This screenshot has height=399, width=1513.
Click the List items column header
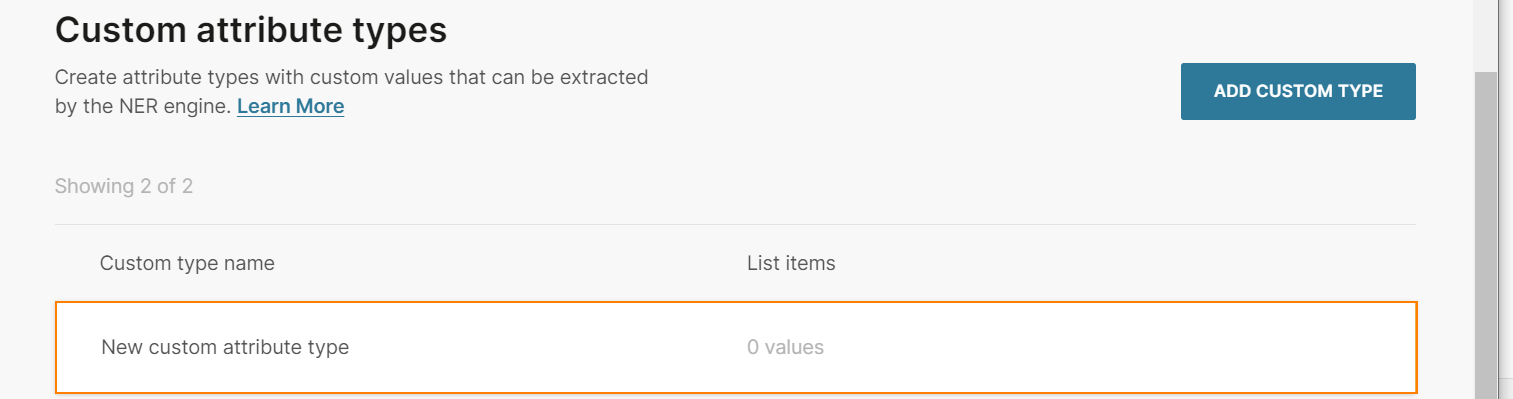(791, 263)
